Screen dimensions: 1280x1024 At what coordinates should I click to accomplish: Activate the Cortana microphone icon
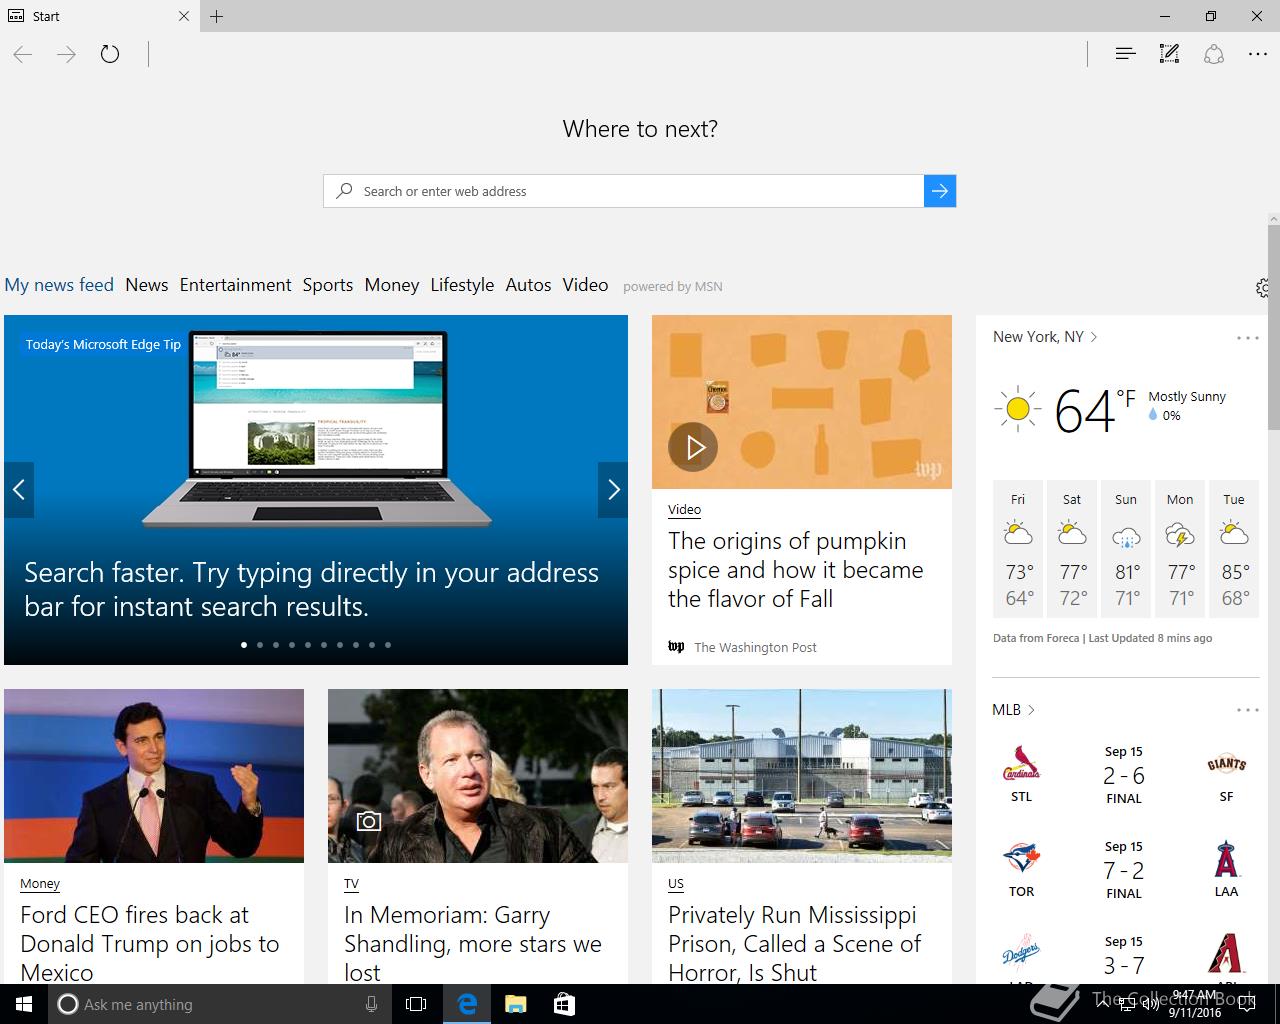[x=371, y=1004]
